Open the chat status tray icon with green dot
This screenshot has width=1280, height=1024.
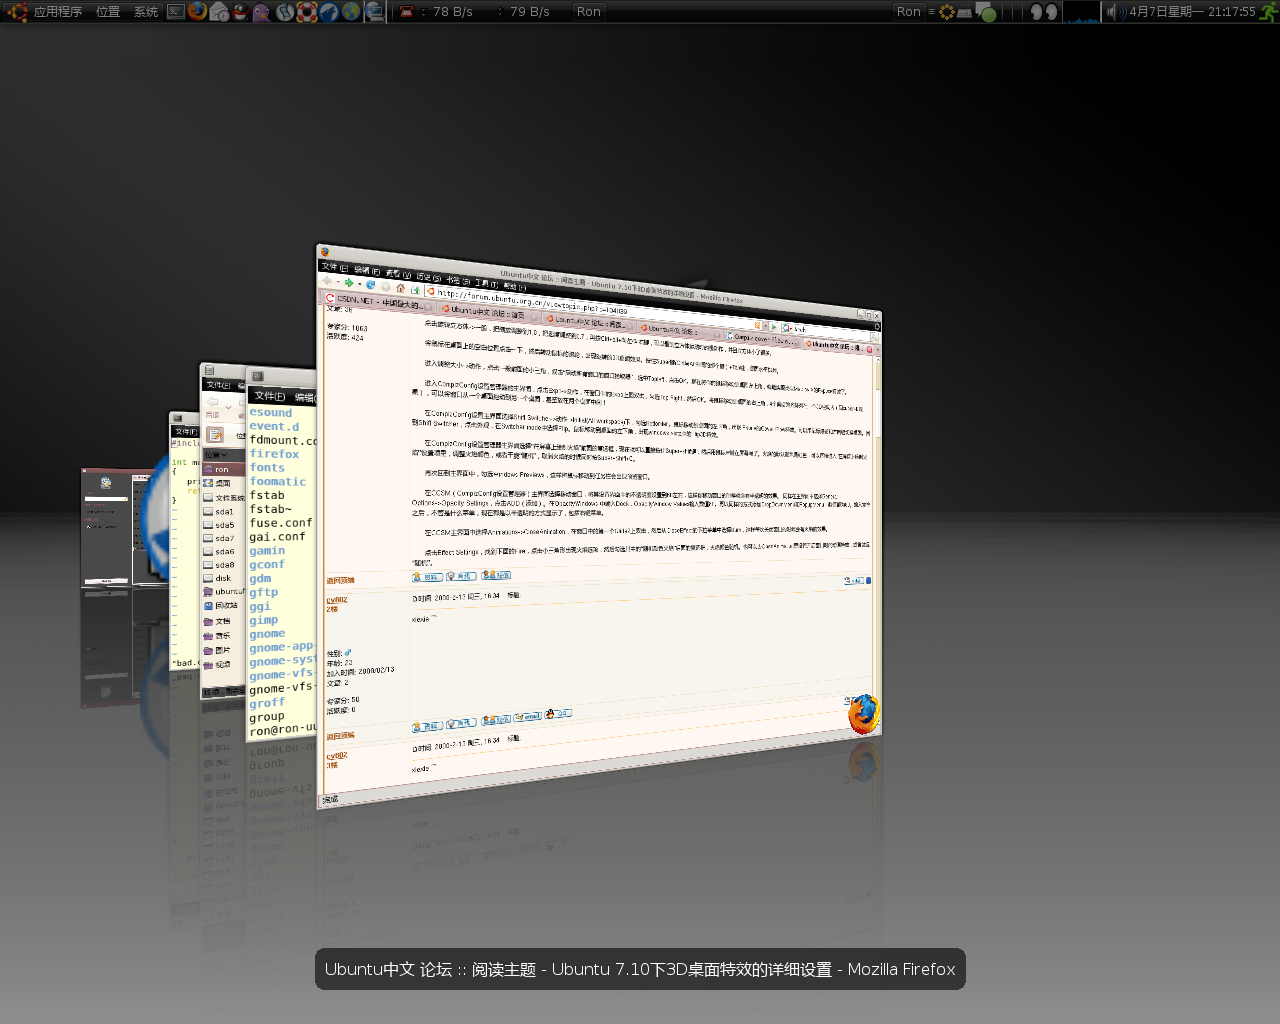click(986, 12)
